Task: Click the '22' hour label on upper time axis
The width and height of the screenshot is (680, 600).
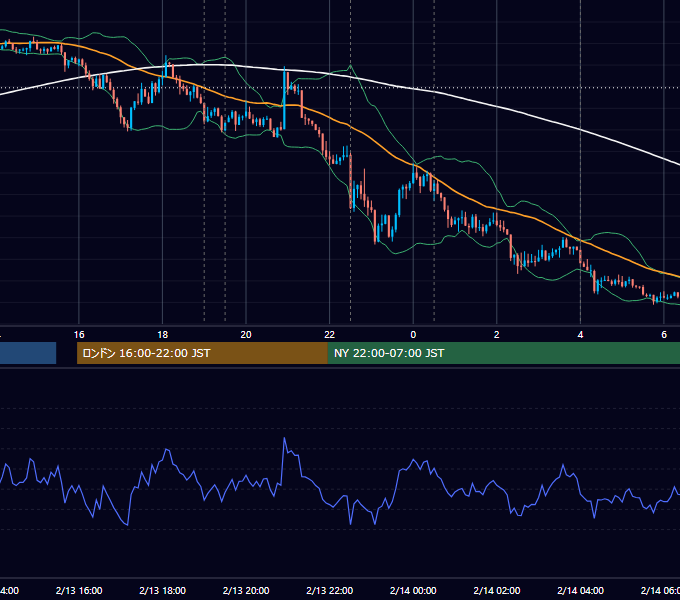Action: click(x=330, y=335)
